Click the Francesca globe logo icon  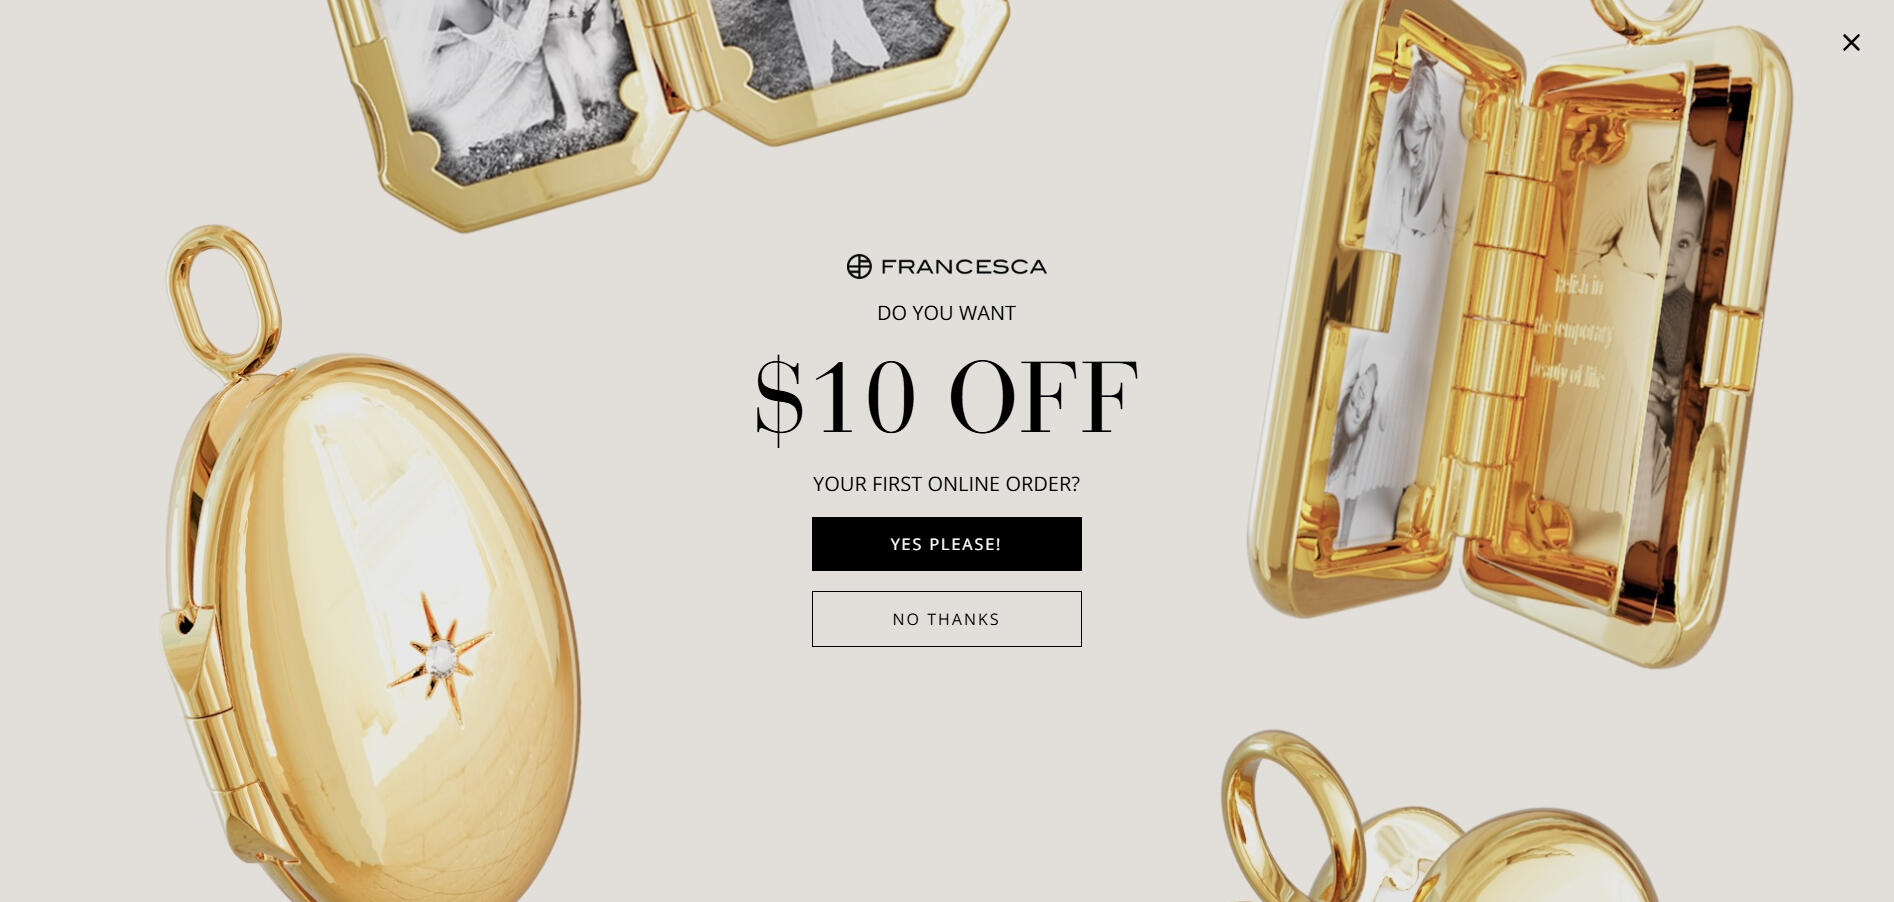click(859, 266)
